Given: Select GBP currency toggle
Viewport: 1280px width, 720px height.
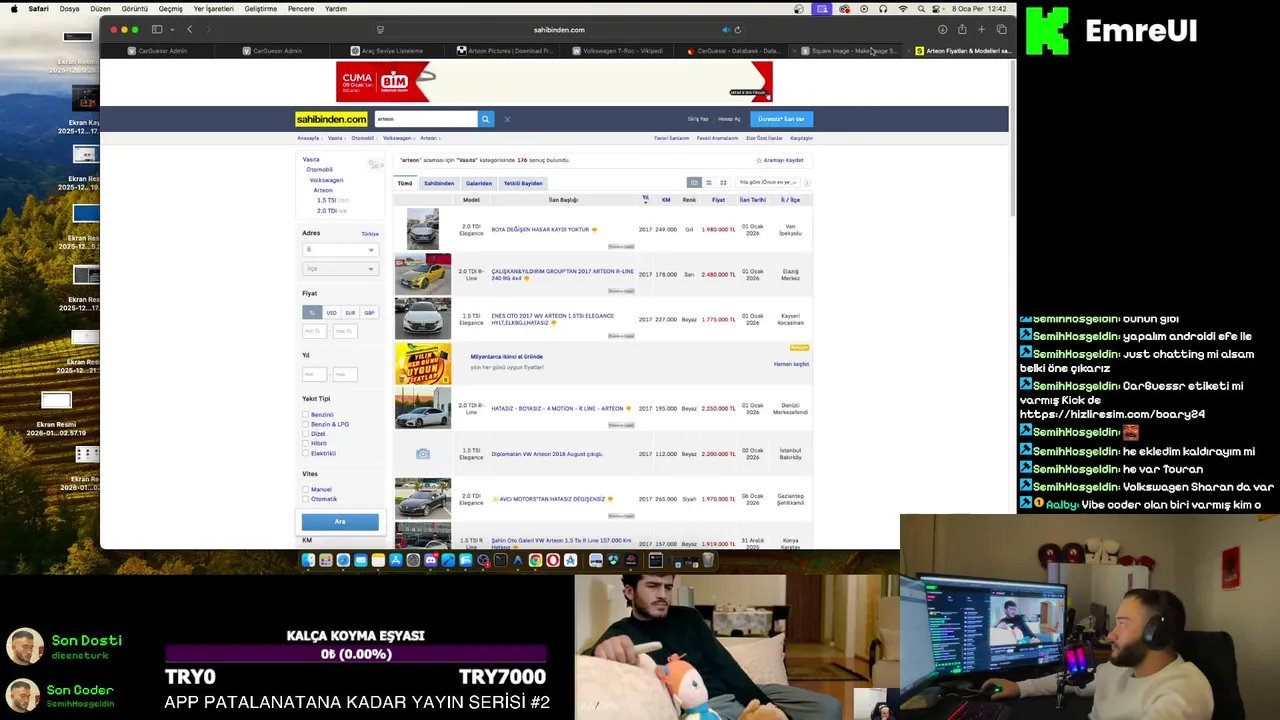Looking at the screenshot, I should [369, 312].
